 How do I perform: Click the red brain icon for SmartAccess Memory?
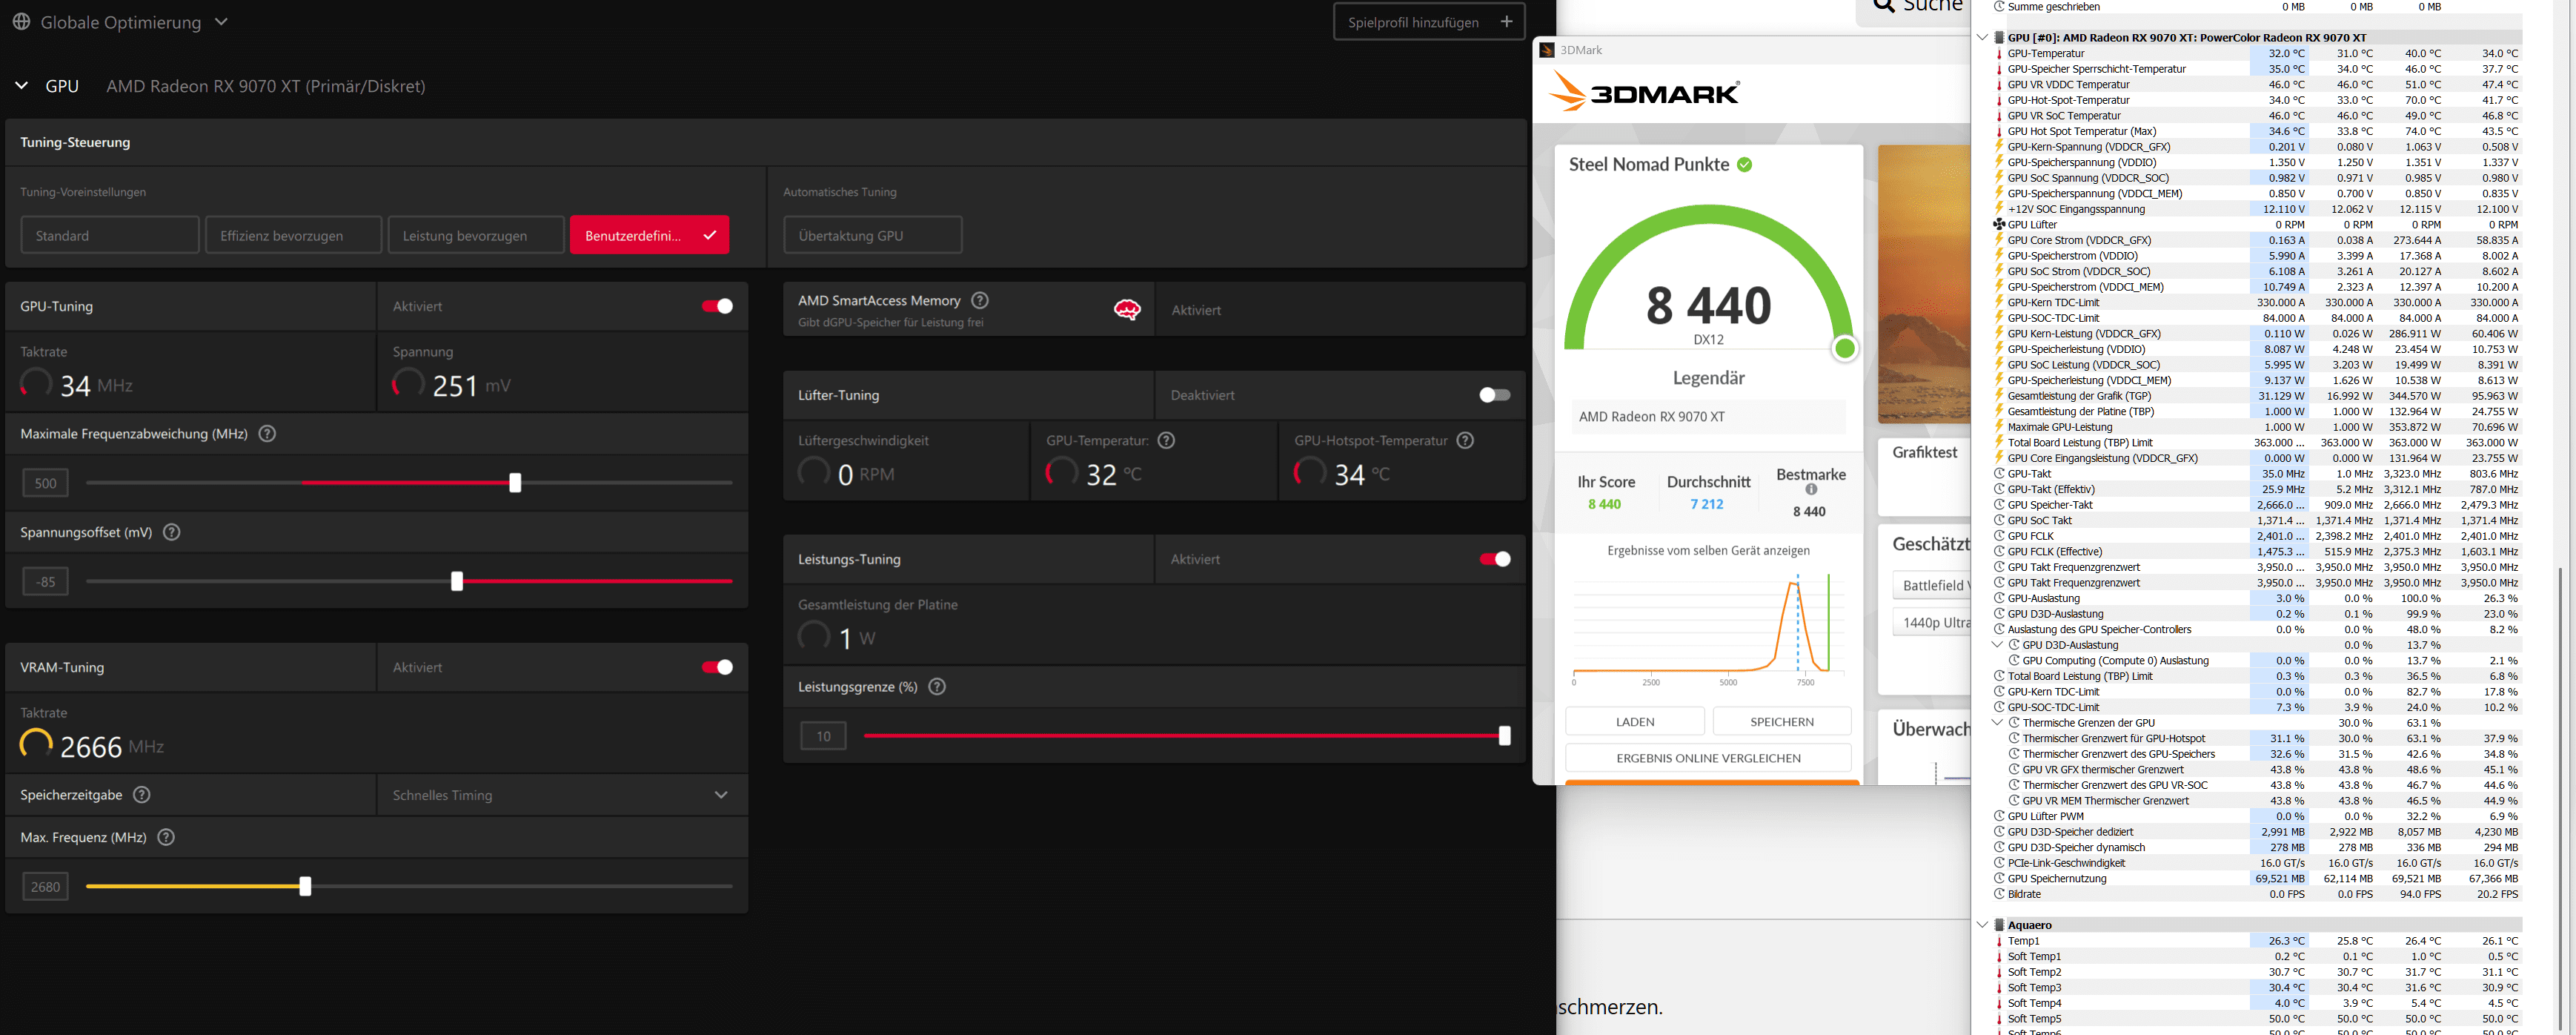pos(1127,310)
